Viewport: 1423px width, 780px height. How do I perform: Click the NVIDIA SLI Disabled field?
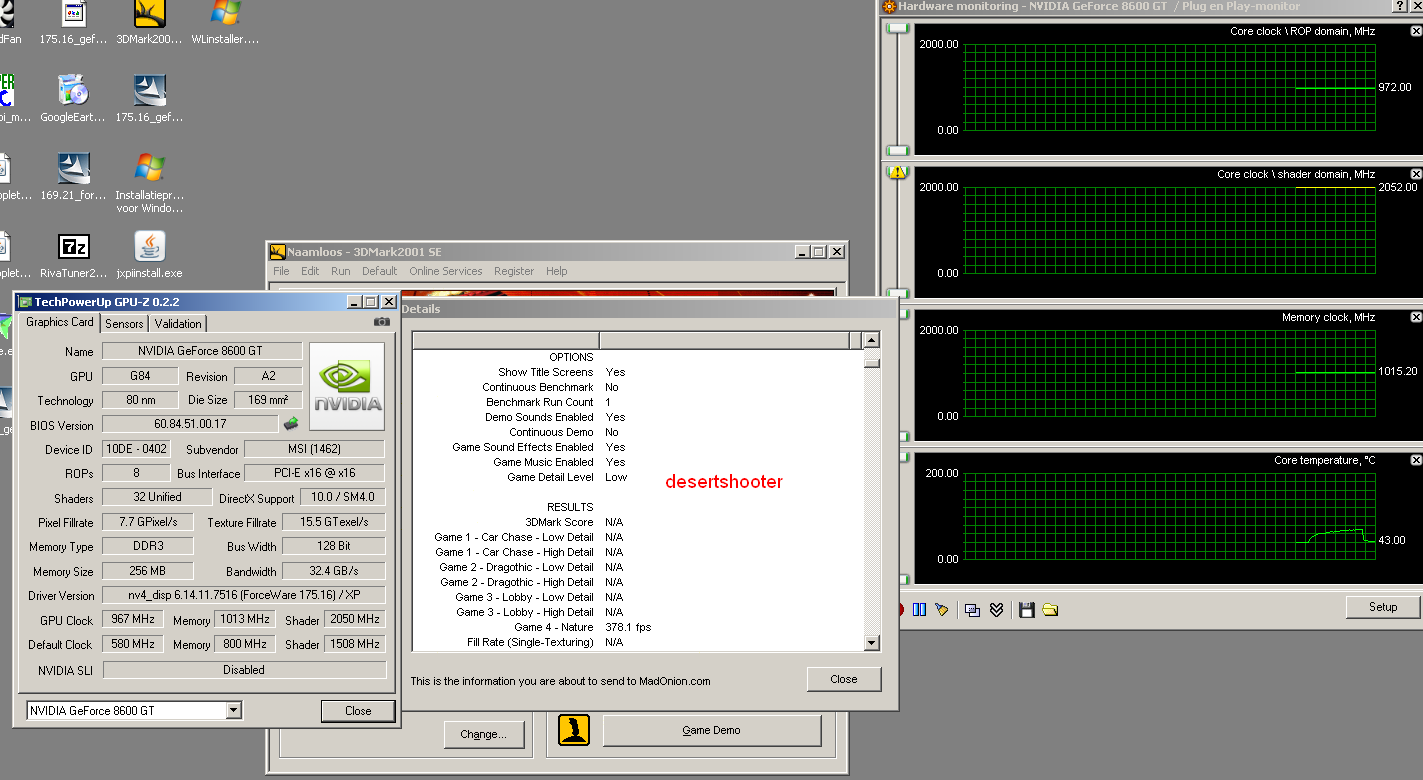tap(244, 670)
